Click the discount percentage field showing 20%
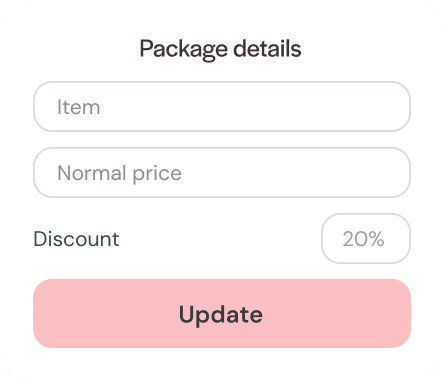This screenshot has width=444, height=384. tap(366, 239)
